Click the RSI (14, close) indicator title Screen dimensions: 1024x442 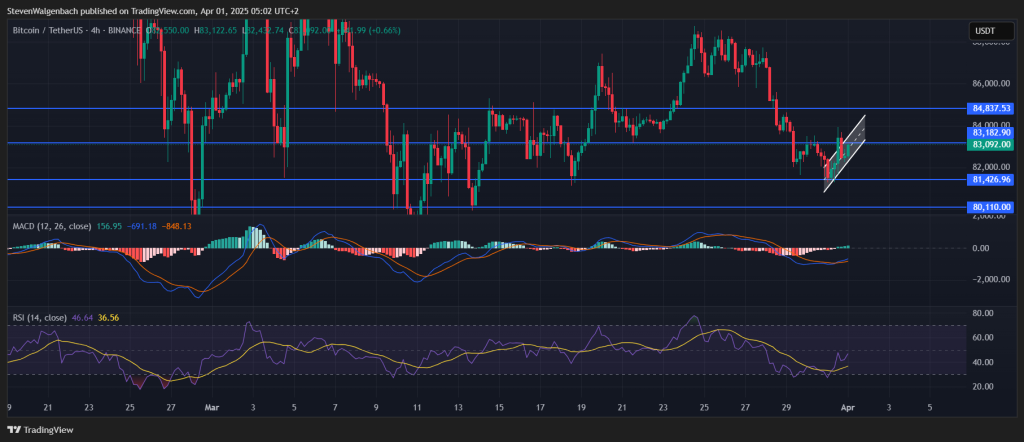coord(40,317)
